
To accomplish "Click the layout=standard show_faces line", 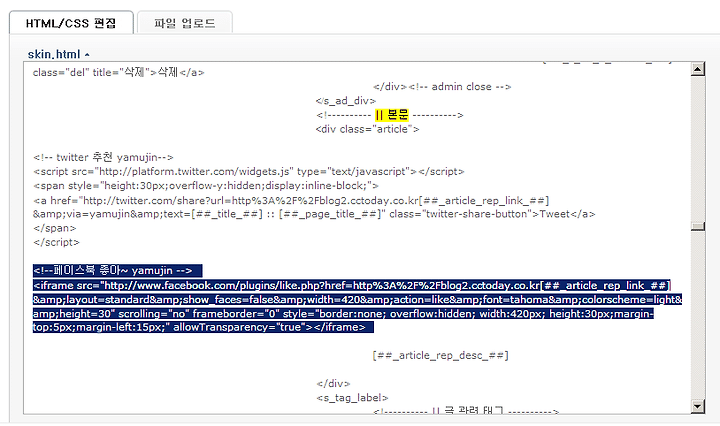I will point(357,300).
